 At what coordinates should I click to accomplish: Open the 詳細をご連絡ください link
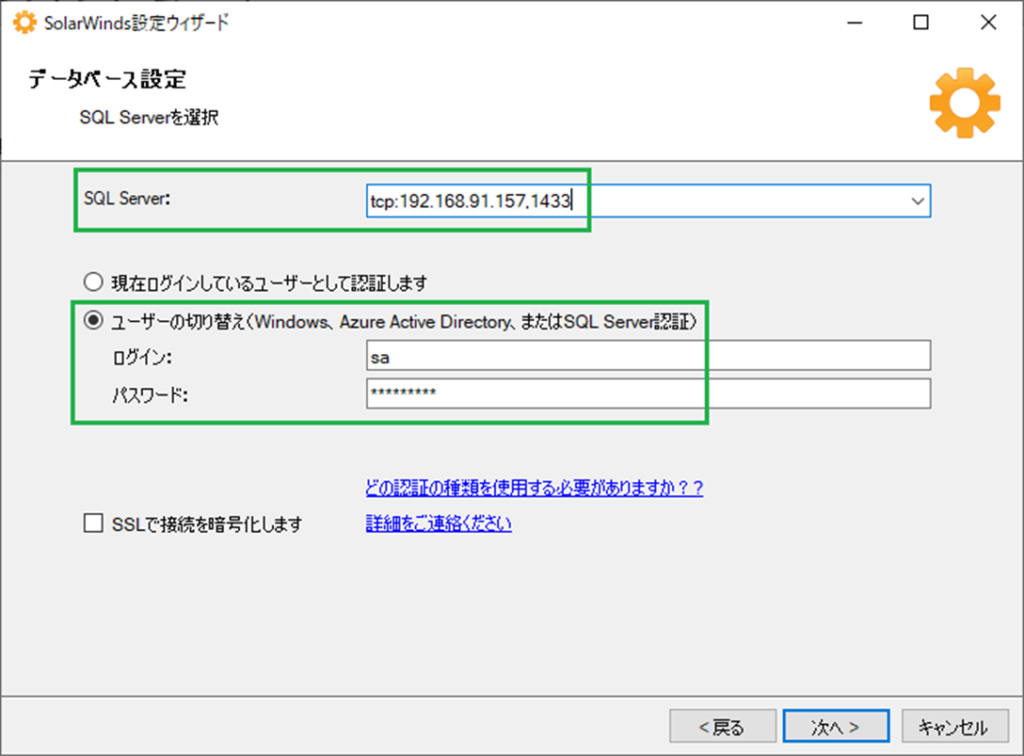pyautogui.click(x=438, y=524)
